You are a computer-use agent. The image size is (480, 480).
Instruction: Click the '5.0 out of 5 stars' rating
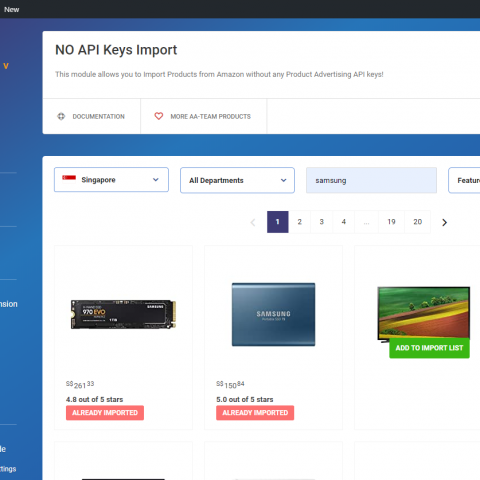pyautogui.click(x=245, y=399)
